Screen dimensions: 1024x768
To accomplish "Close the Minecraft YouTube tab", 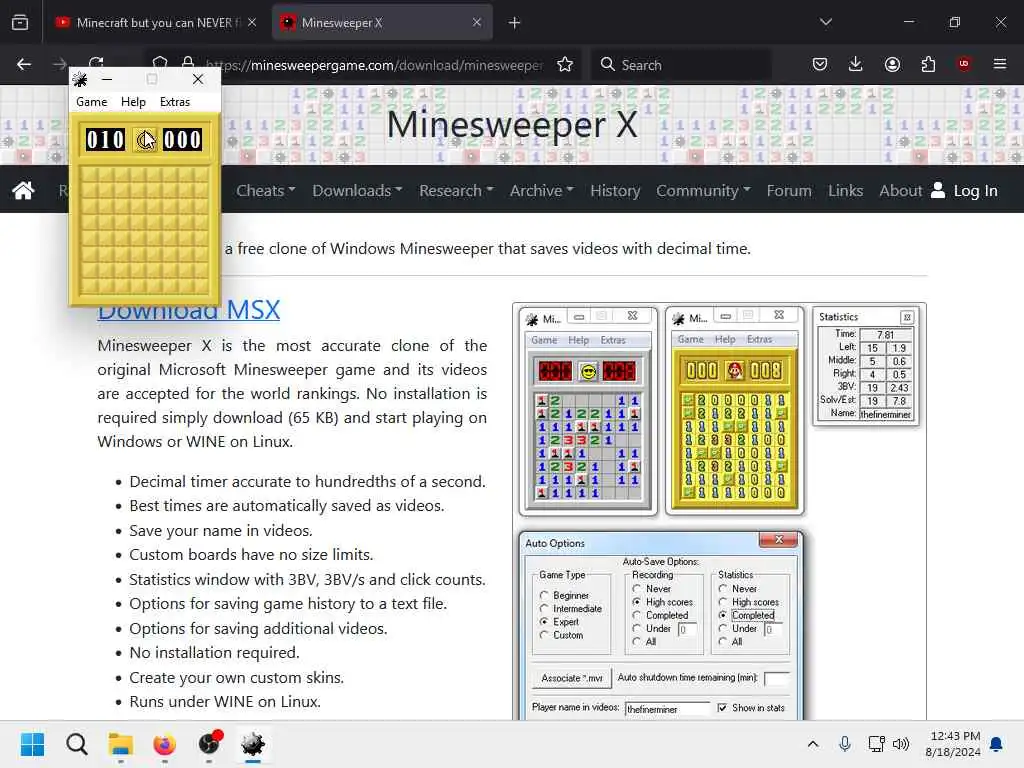I will [x=252, y=22].
